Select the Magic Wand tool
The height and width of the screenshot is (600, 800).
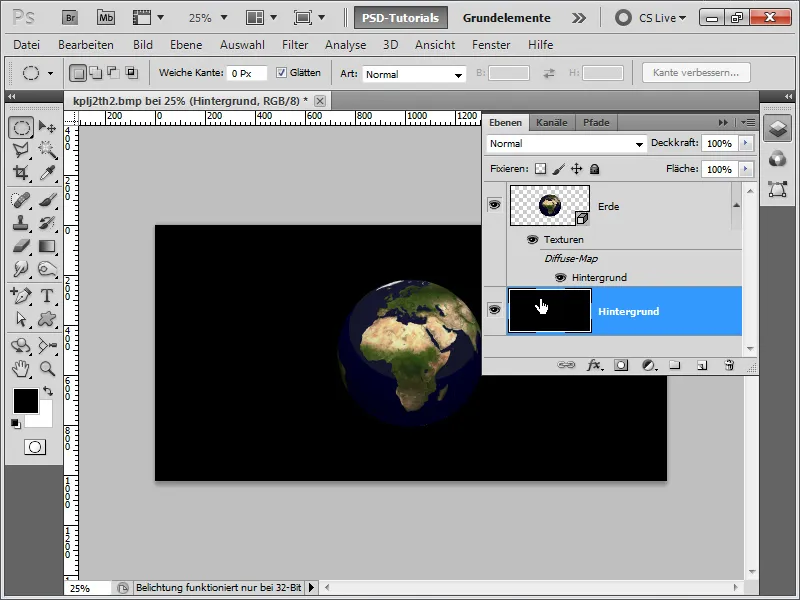tap(47, 150)
